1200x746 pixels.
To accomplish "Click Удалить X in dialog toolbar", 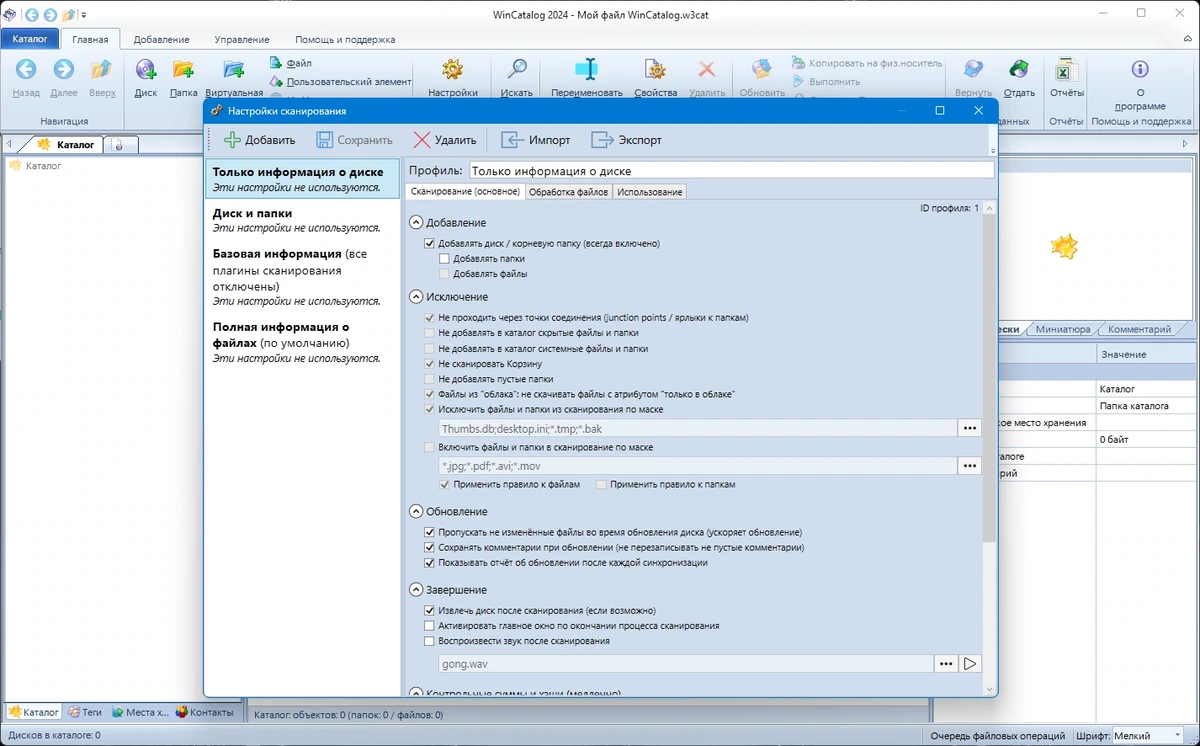I will (x=445, y=140).
